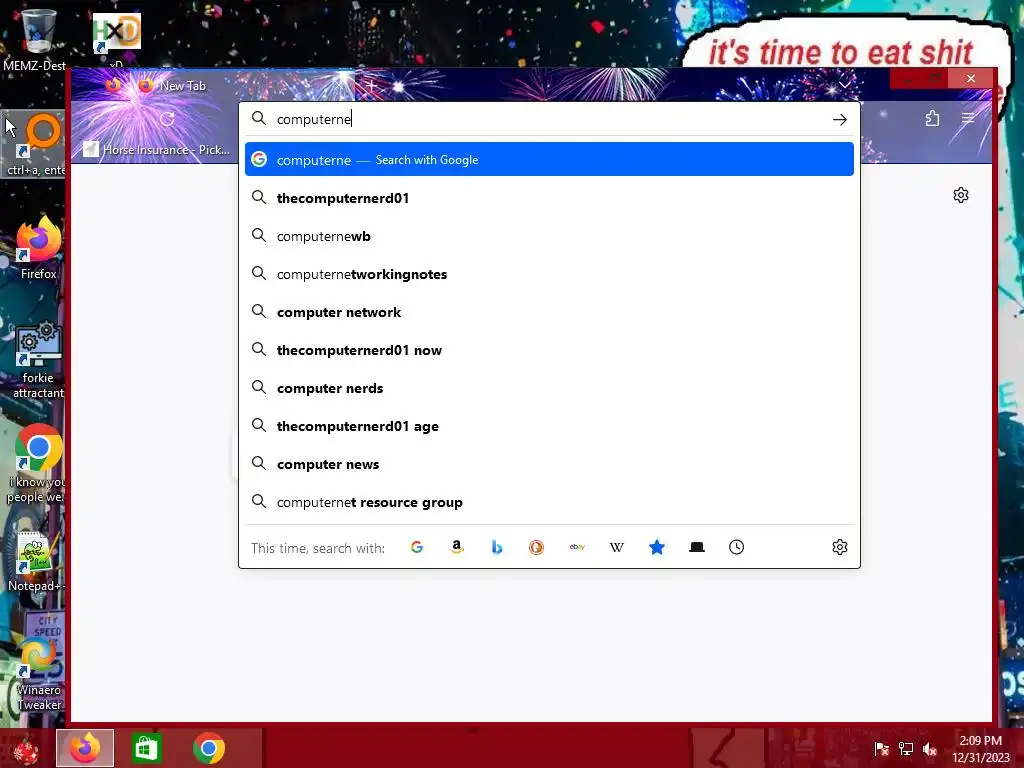Choose the 'computer nerds' suggestion
The height and width of the screenshot is (768, 1024).
tap(549, 388)
